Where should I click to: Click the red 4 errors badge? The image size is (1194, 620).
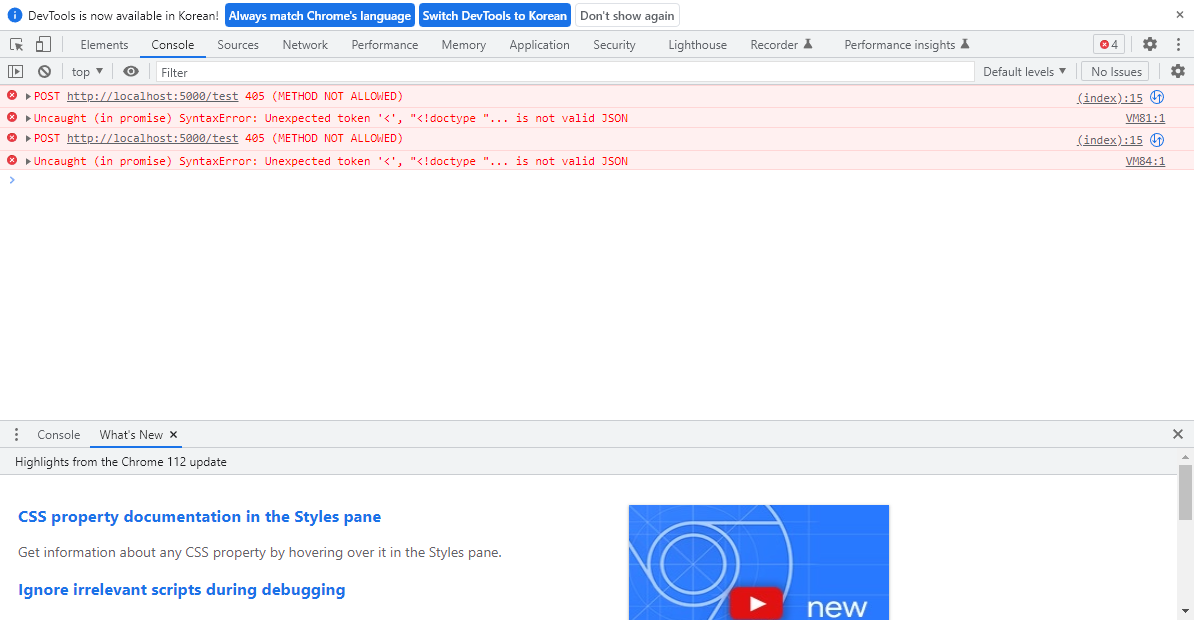point(1109,44)
